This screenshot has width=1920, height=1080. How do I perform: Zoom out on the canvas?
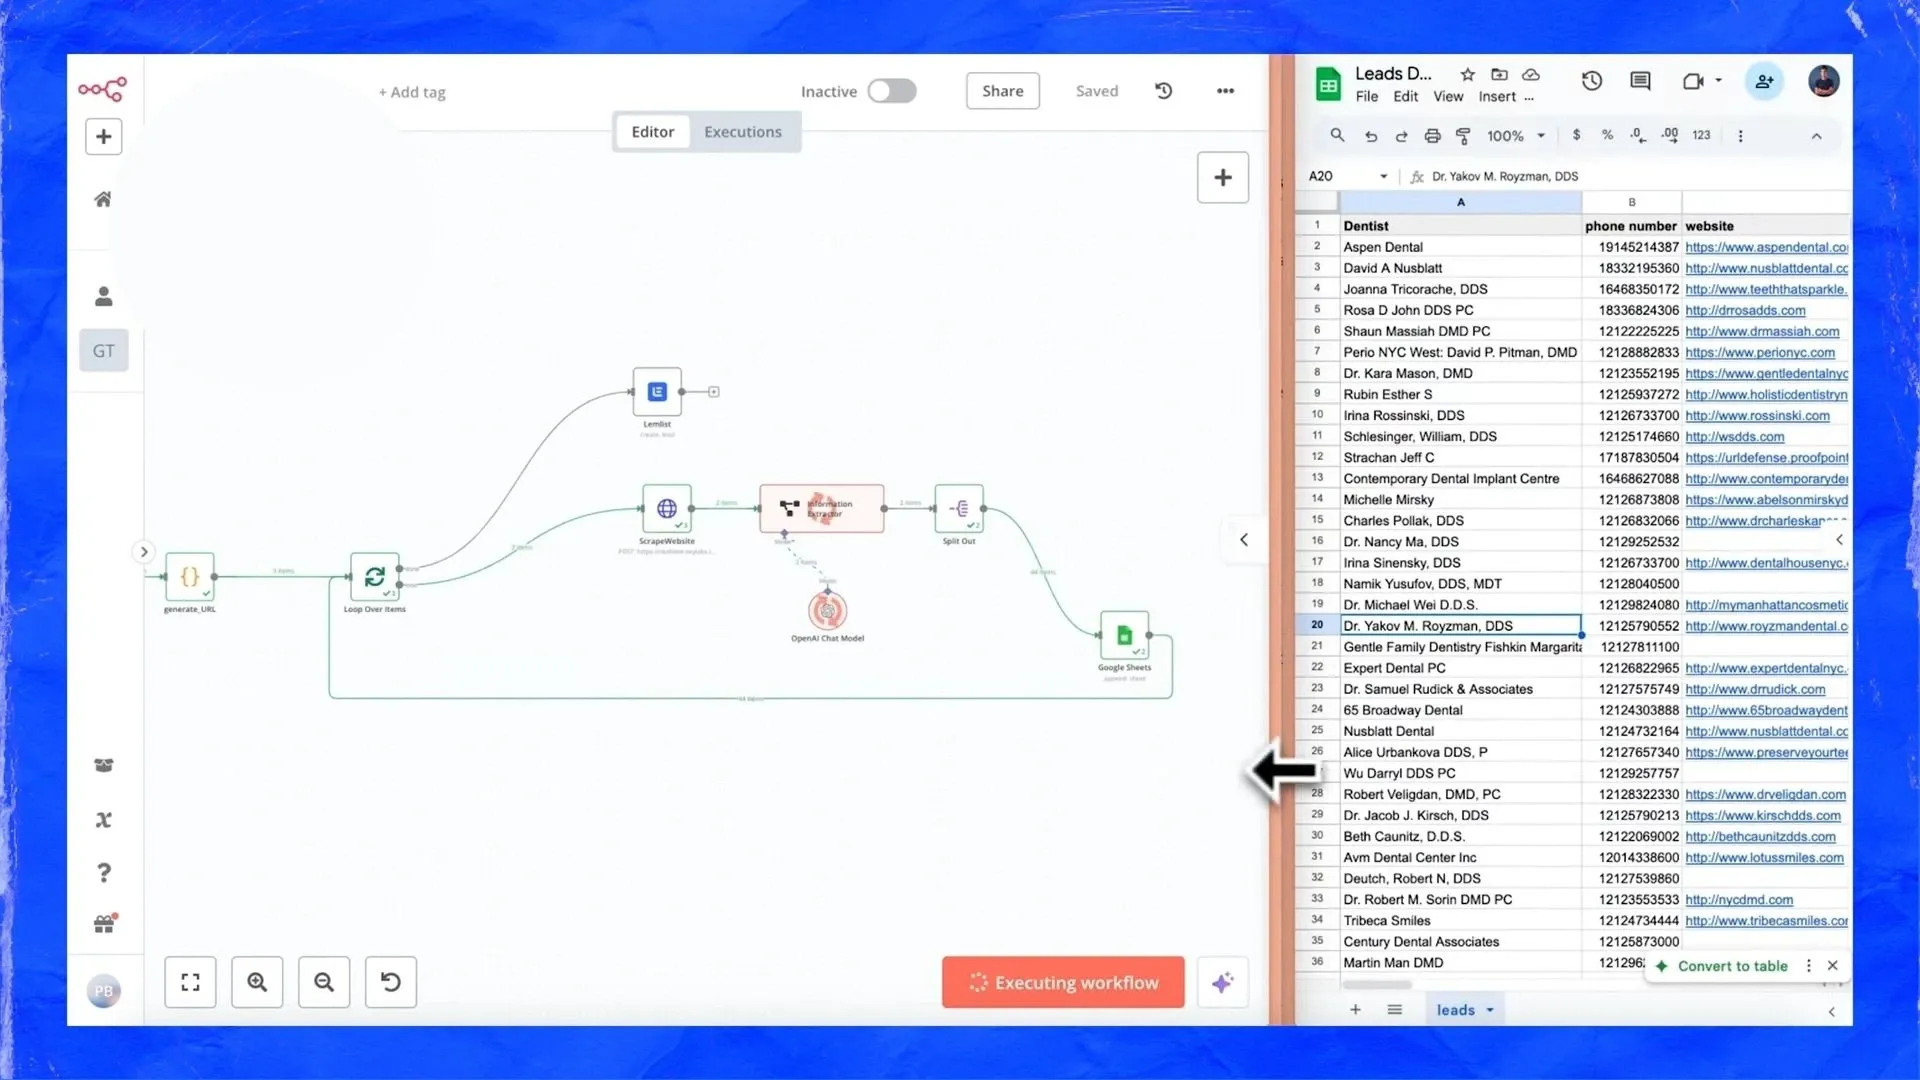[324, 982]
